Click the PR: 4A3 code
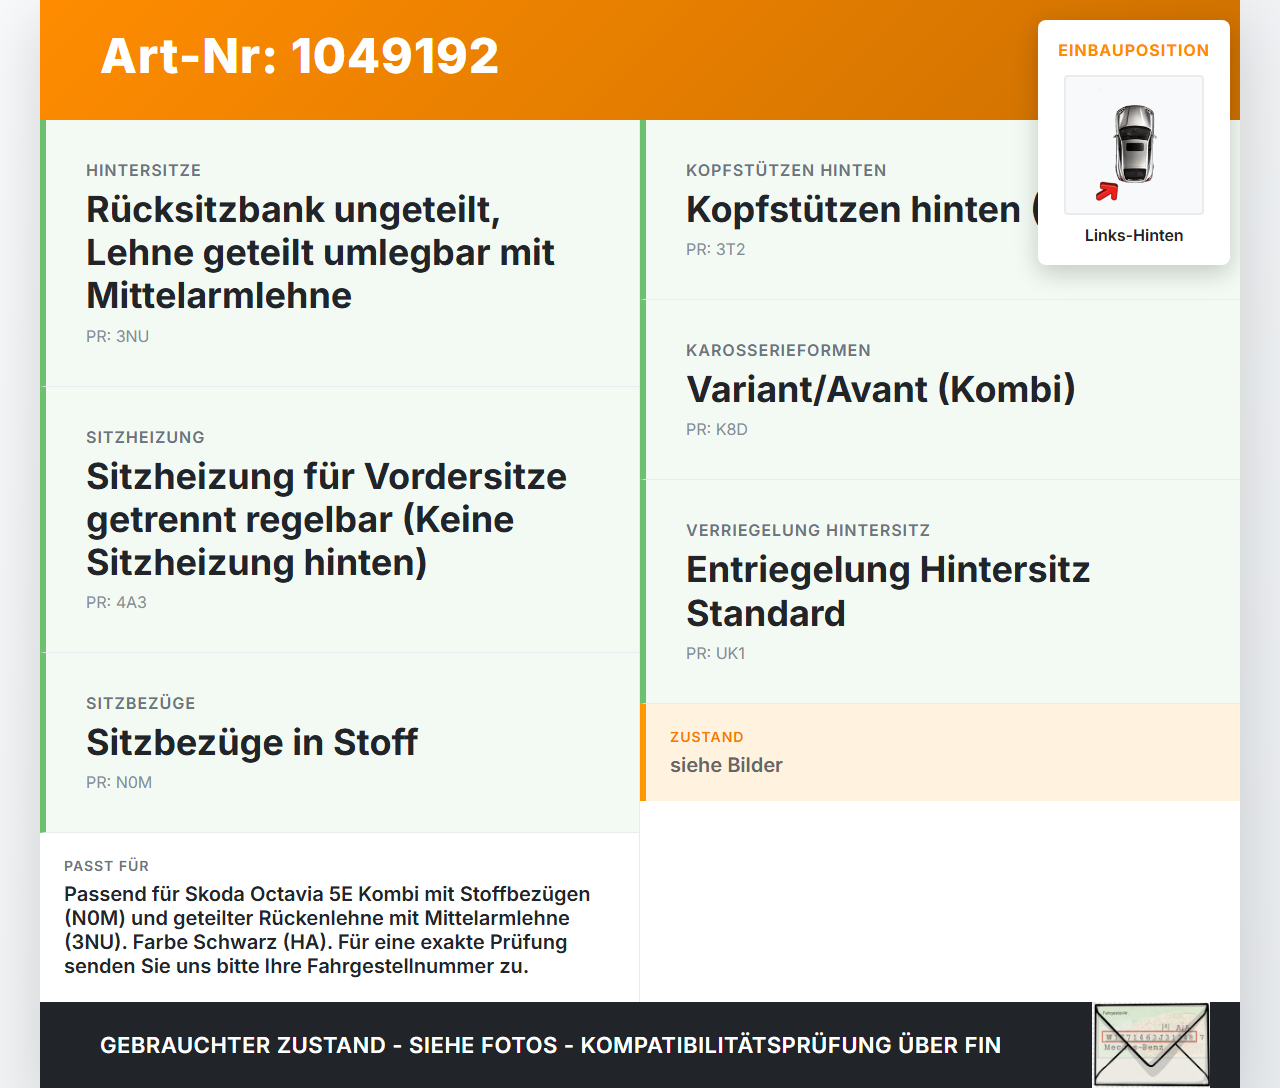The image size is (1280, 1089). pyautogui.click(x=116, y=602)
